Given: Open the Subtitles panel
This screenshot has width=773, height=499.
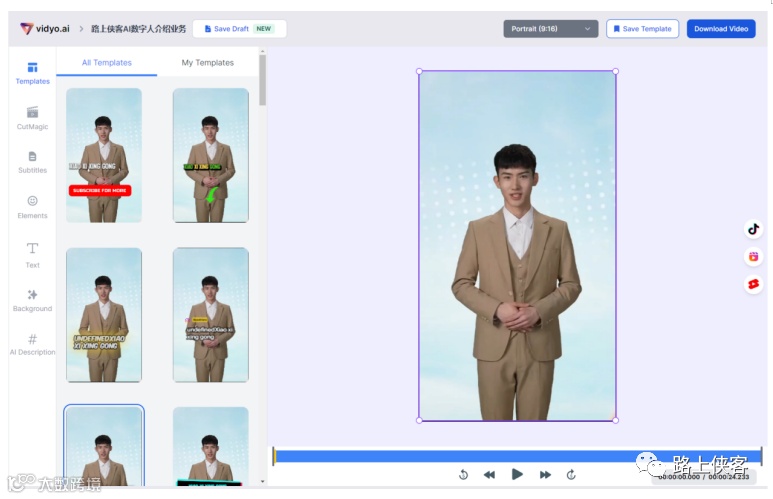Looking at the screenshot, I should 33,162.
